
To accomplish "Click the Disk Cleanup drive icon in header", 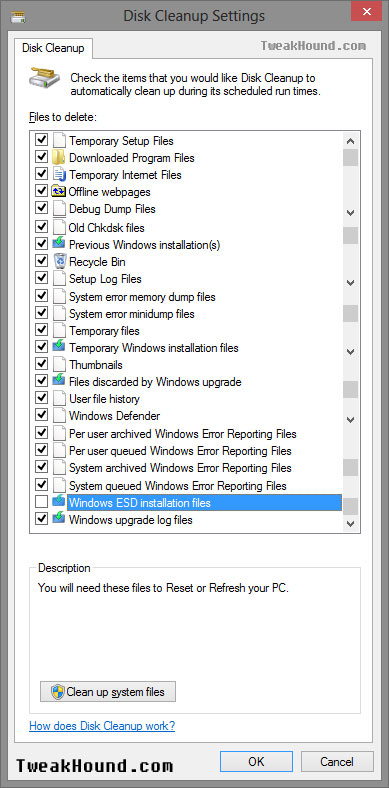I will [45, 78].
